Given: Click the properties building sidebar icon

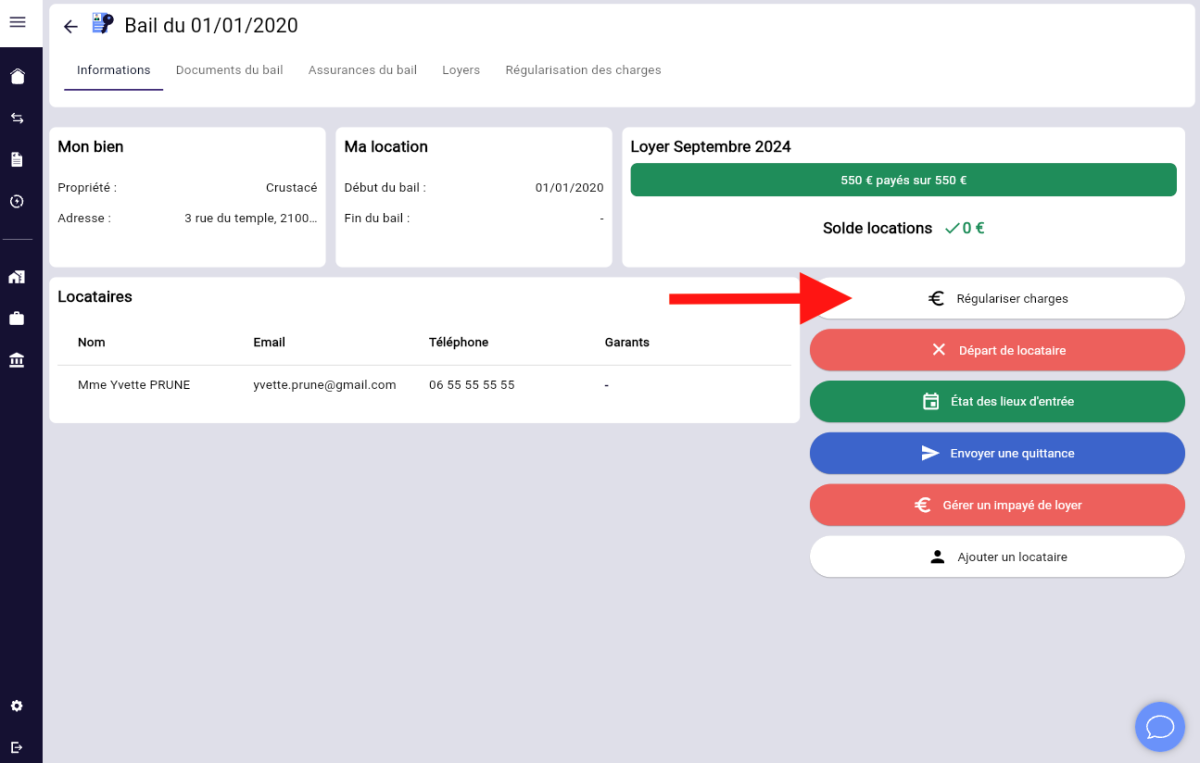Looking at the screenshot, I should 17,277.
